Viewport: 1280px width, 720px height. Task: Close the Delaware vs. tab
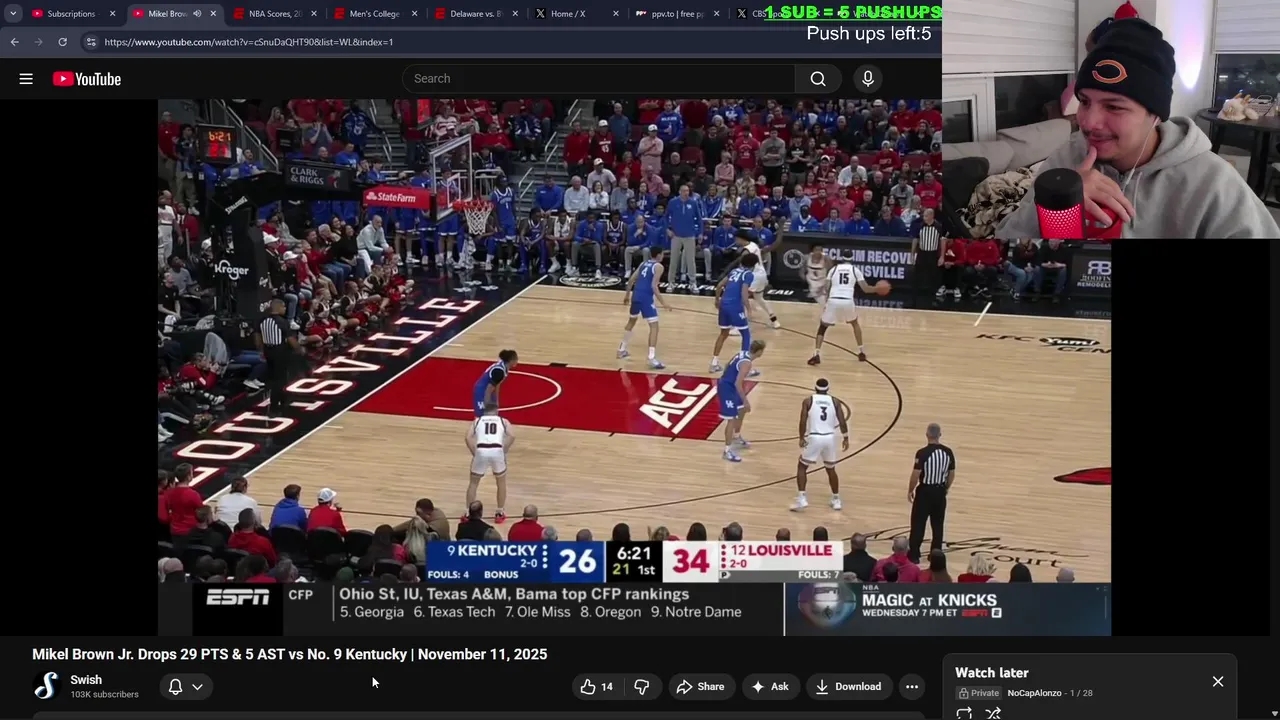(516, 14)
